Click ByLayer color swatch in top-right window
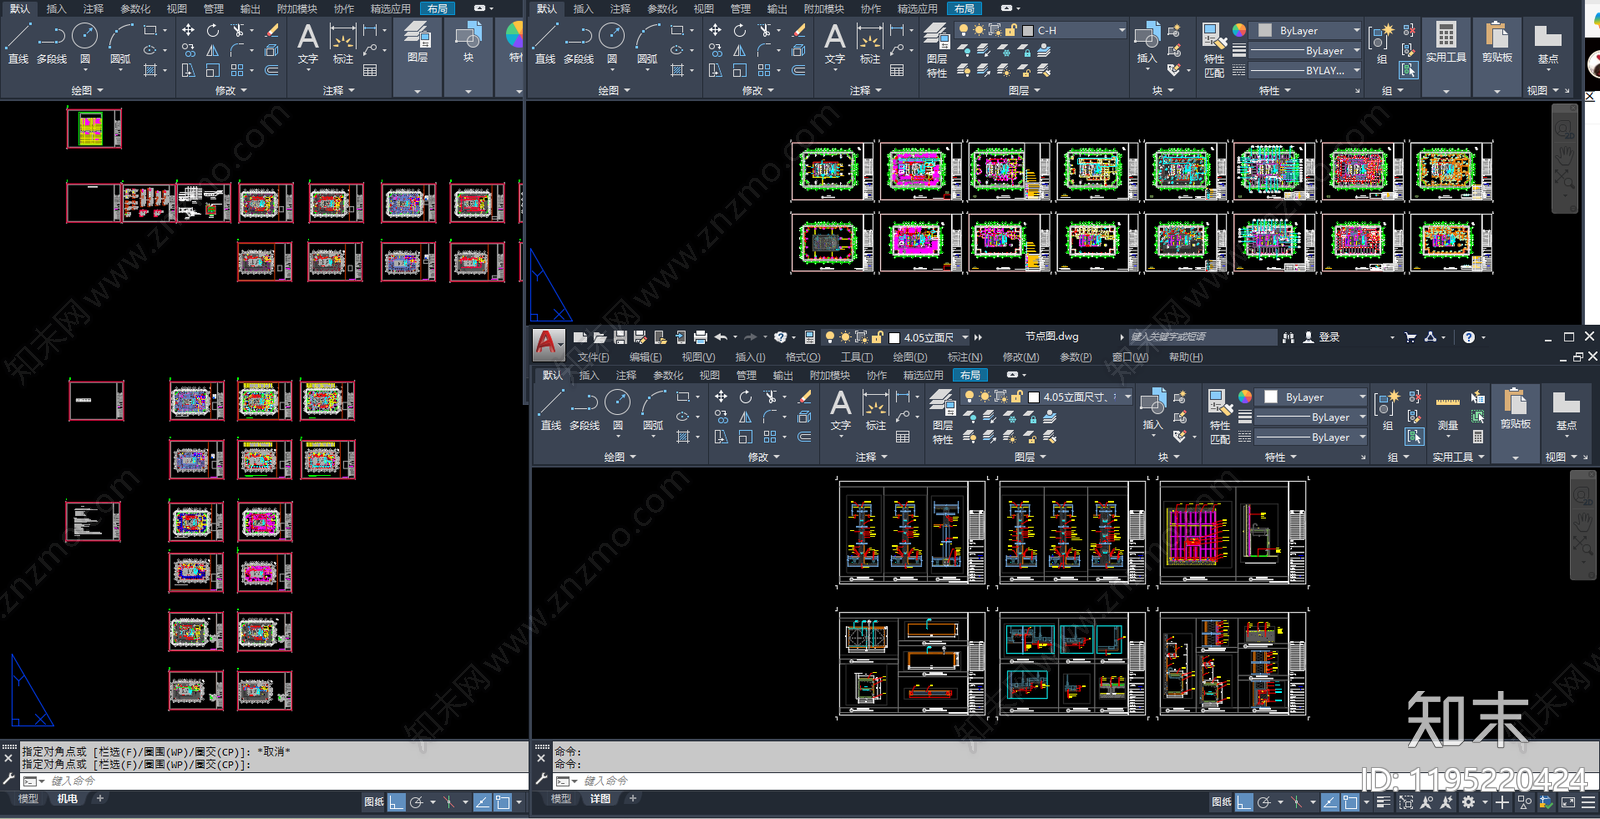The height and width of the screenshot is (819, 1600). pyautogui.click(x=1265, y=30)
